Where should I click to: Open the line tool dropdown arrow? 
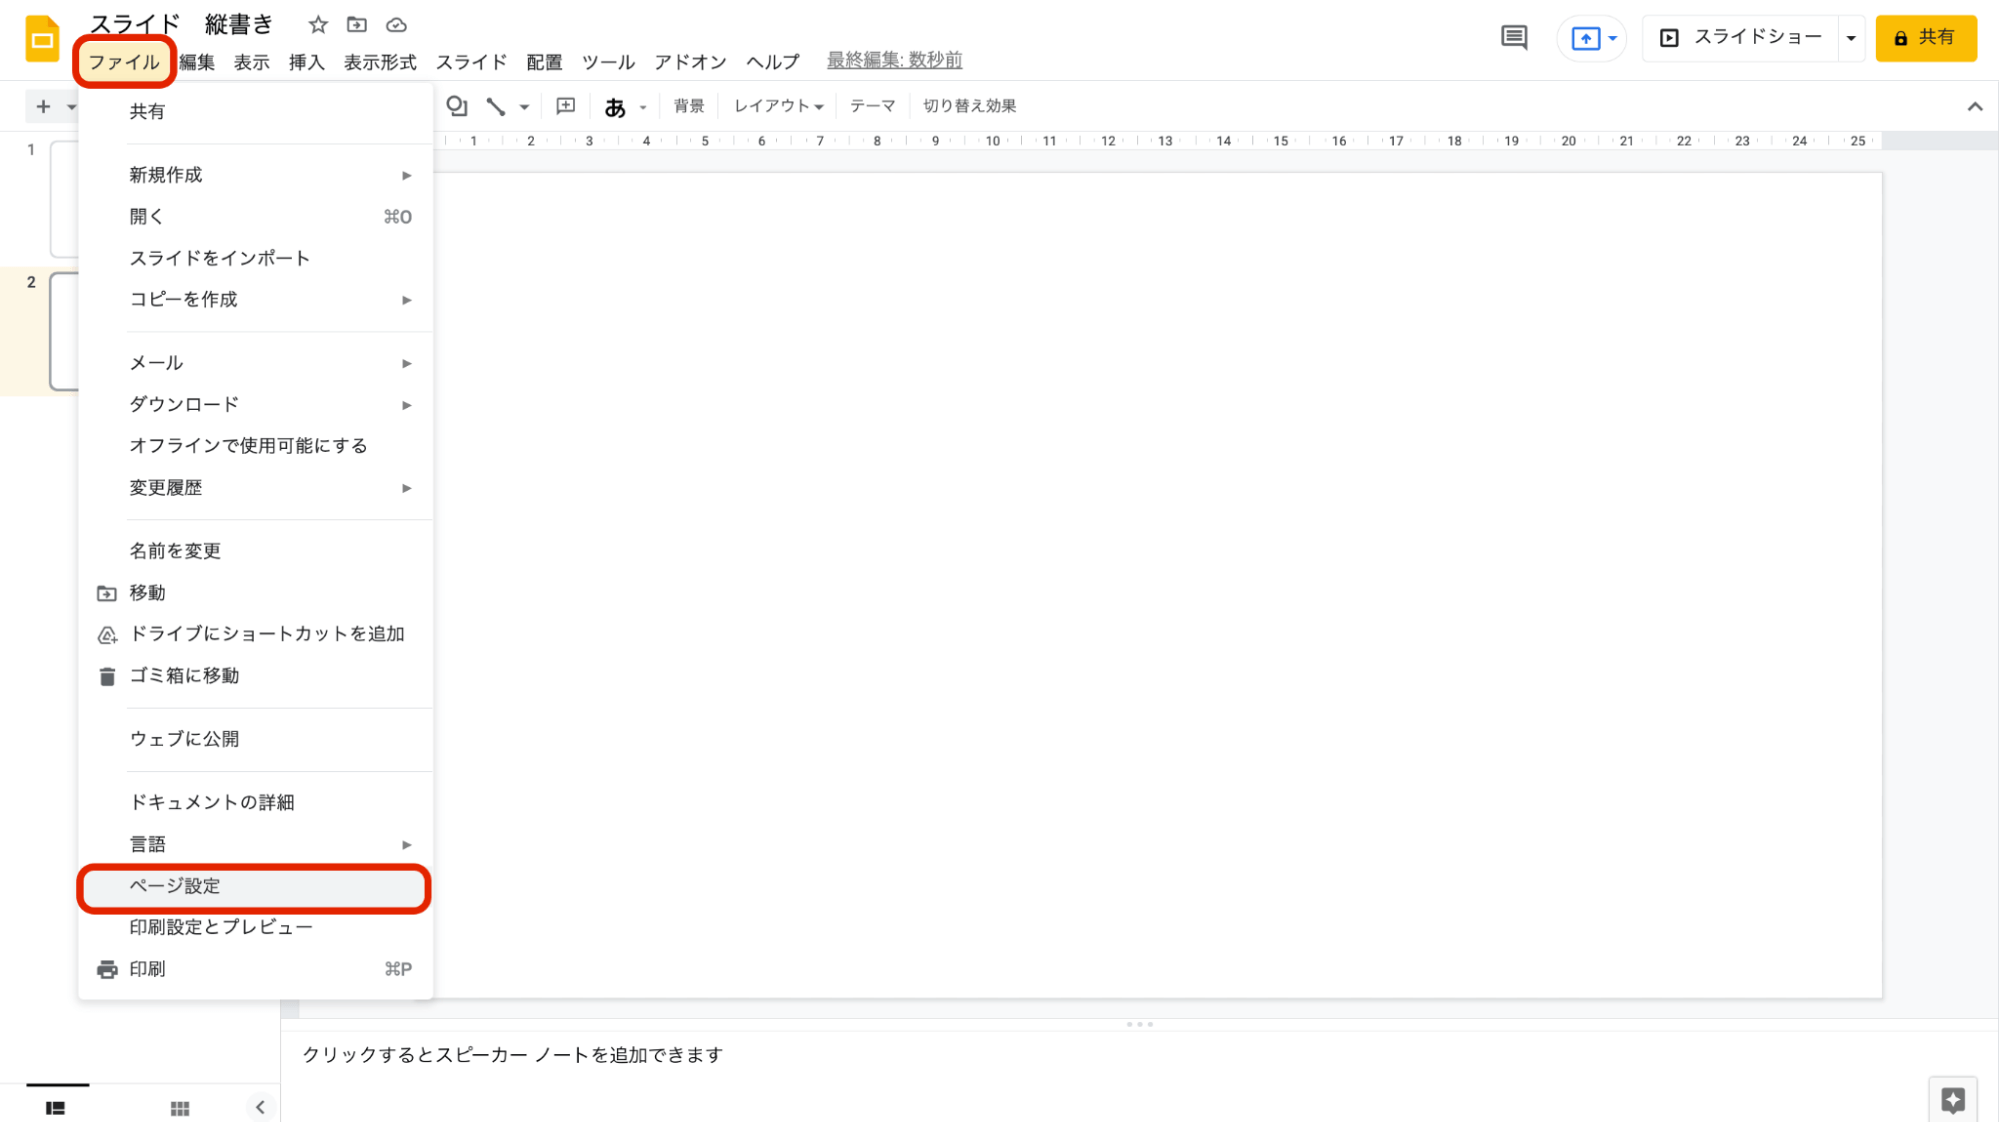pos(524,106)
